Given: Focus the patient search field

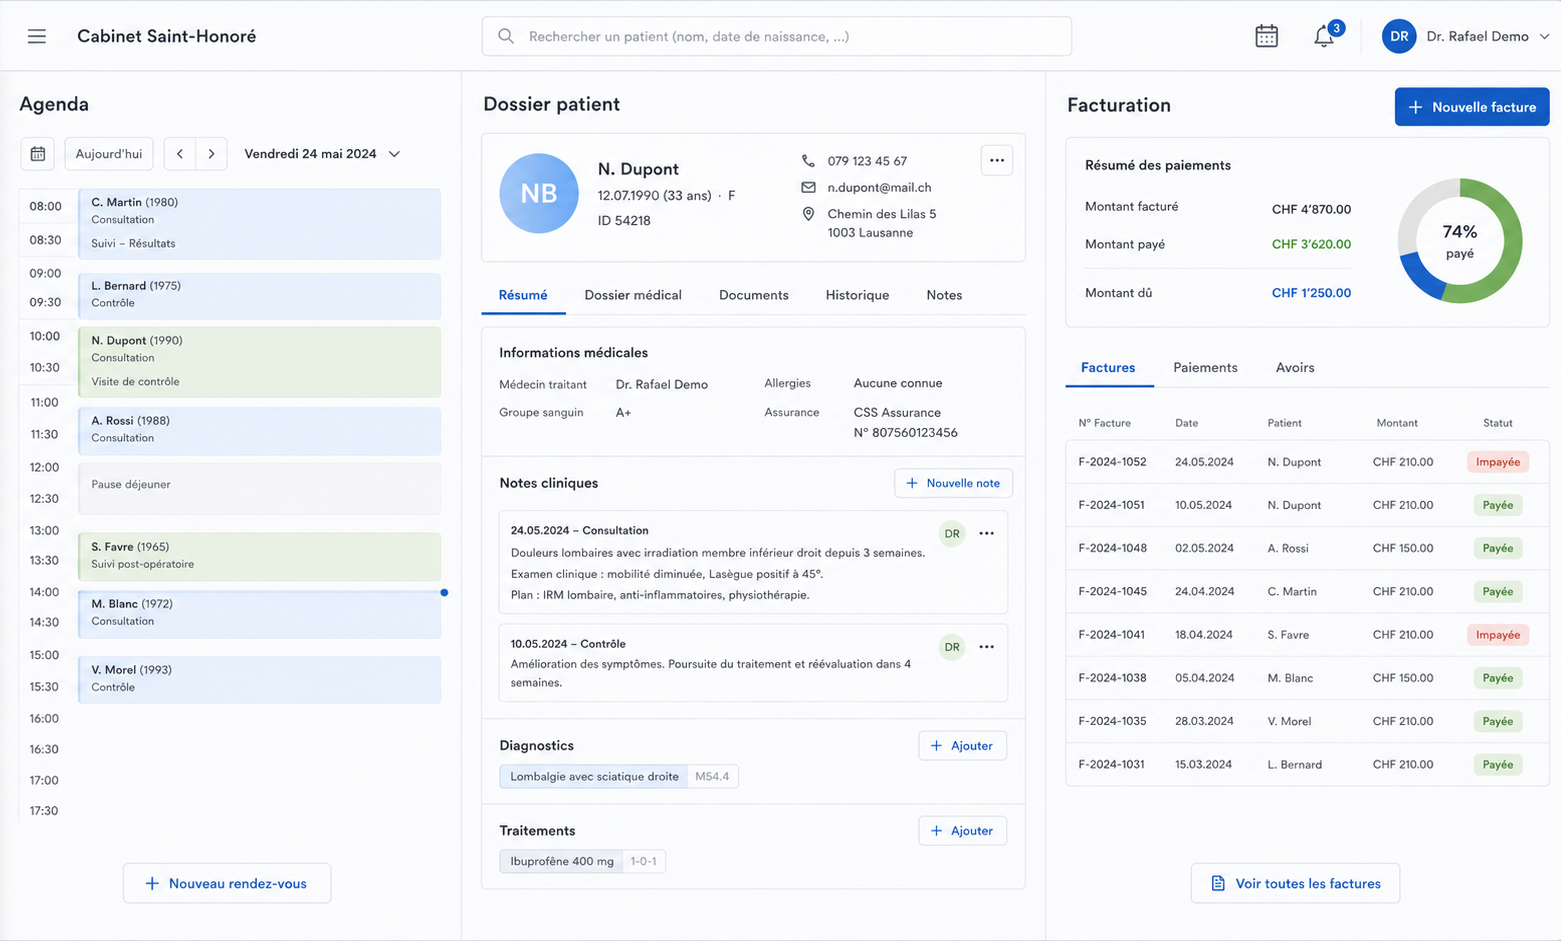Looking at the screenshot, I should pos(777,36).
